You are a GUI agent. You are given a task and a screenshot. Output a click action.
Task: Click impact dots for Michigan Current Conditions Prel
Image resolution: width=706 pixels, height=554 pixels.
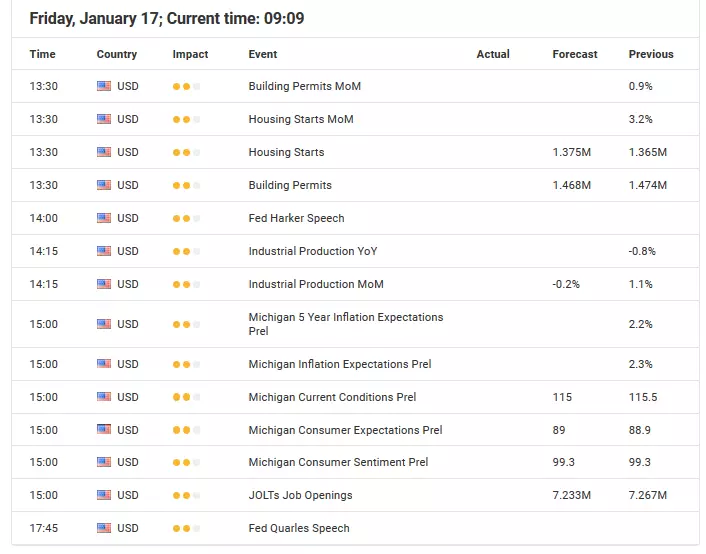[x=186, y=397]
